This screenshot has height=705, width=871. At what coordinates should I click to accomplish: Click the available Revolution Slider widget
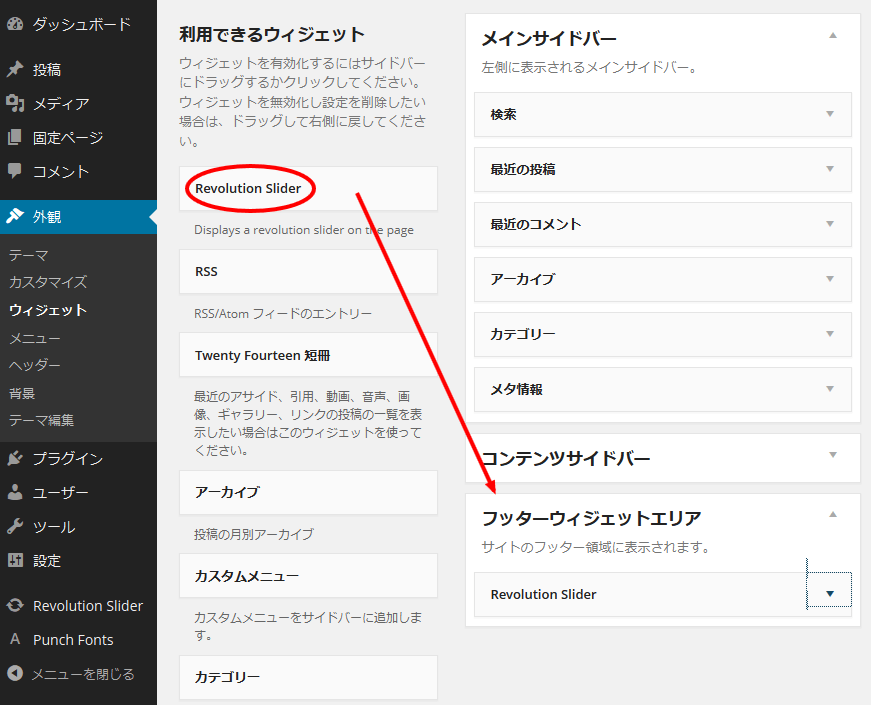[x=308, y=188]
